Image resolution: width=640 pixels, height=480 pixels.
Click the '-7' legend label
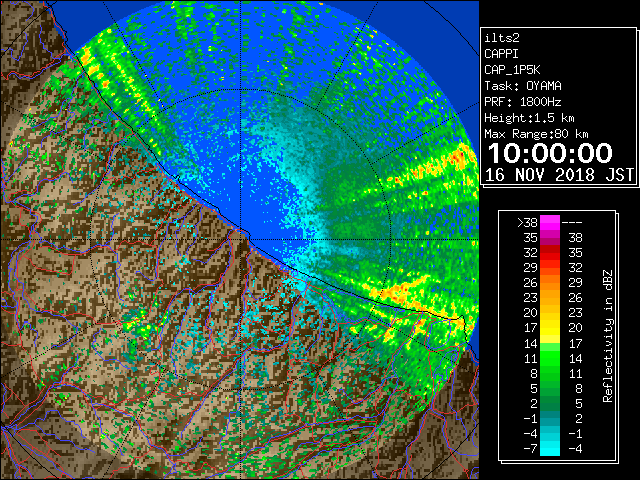click(x=530, y=448)
